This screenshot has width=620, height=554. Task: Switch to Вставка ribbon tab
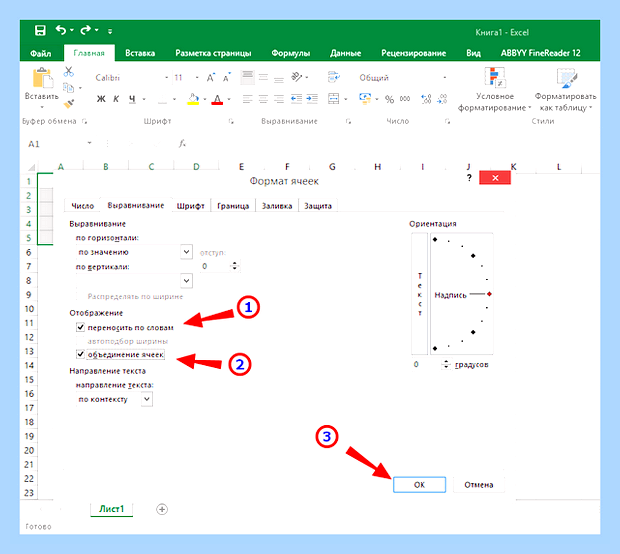140,53
